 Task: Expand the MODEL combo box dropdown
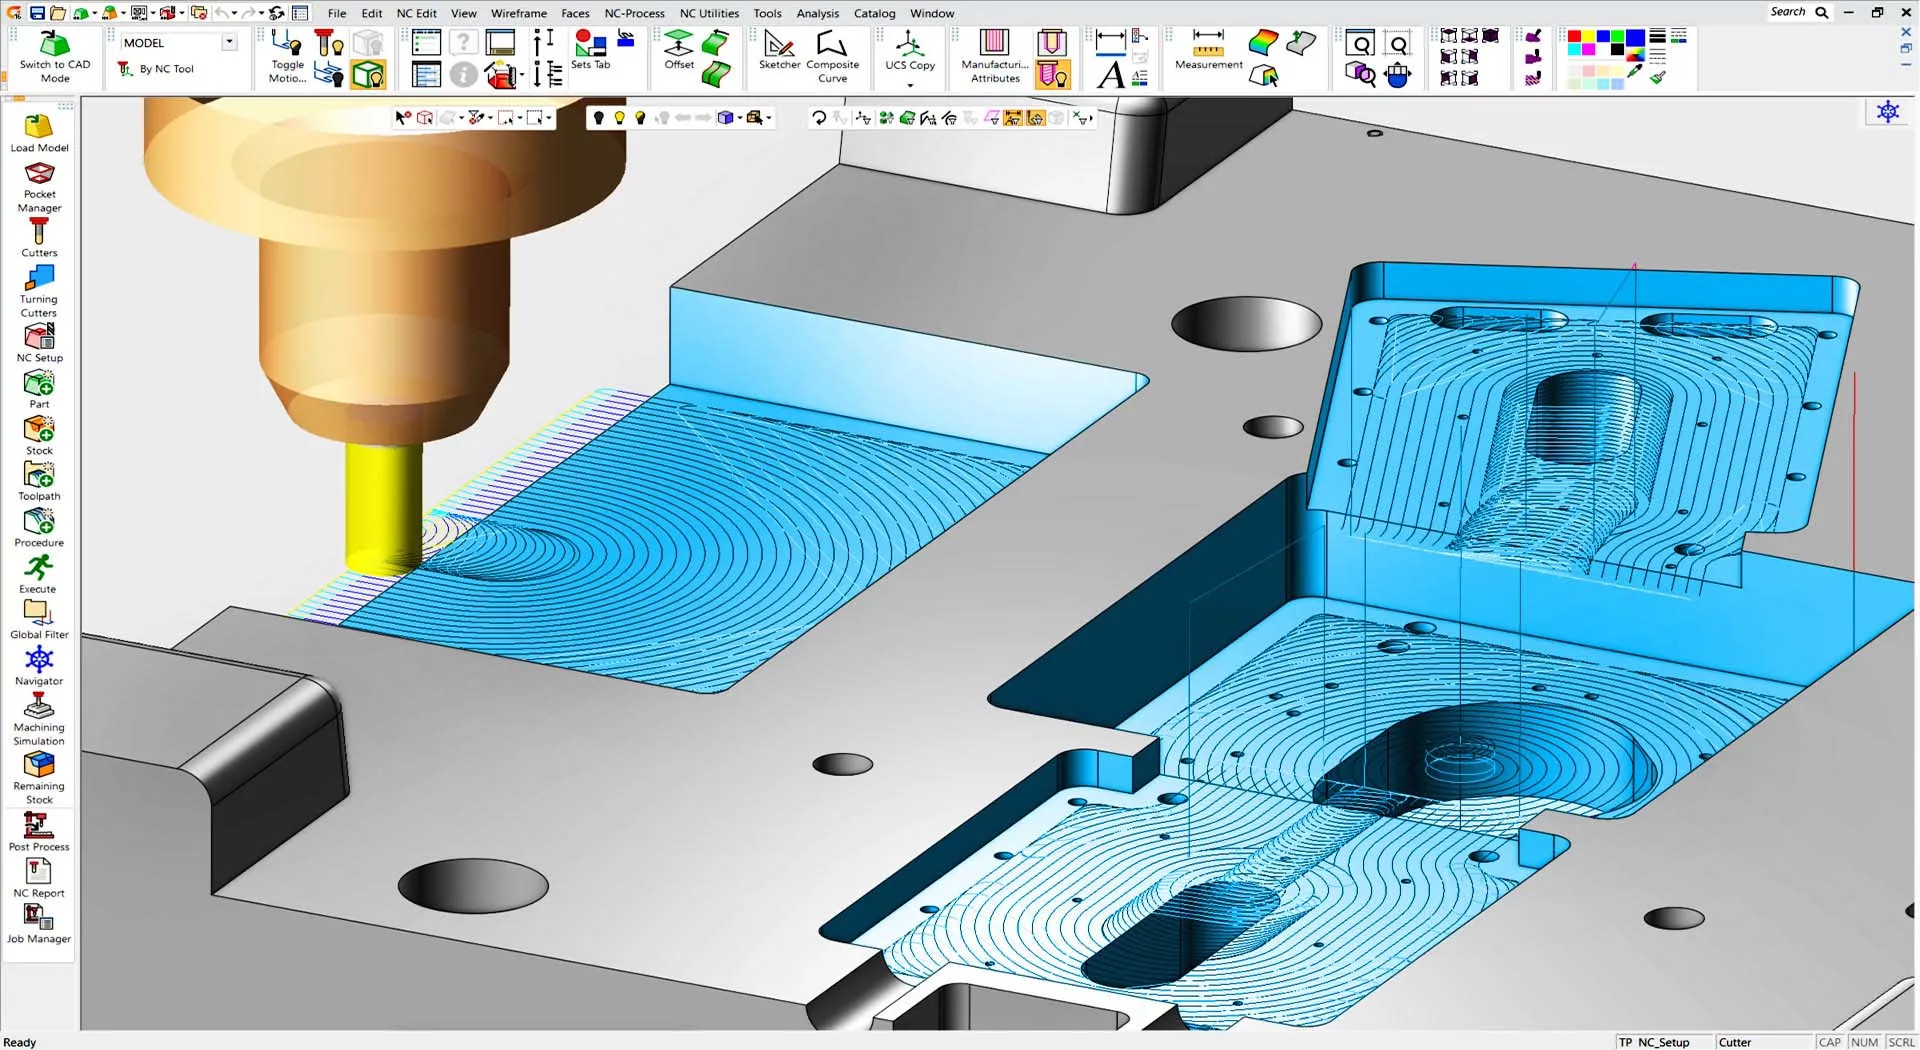(x=229, y=42)
